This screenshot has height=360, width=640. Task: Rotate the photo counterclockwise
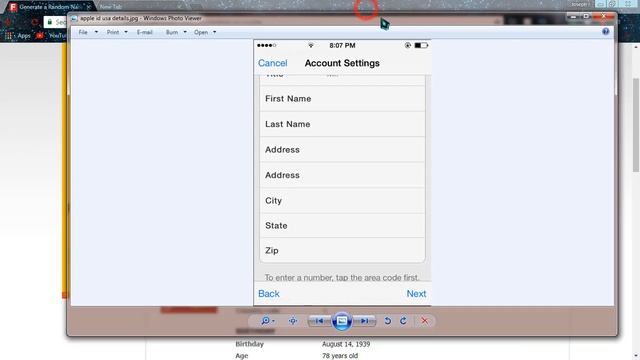pos(387,321)
